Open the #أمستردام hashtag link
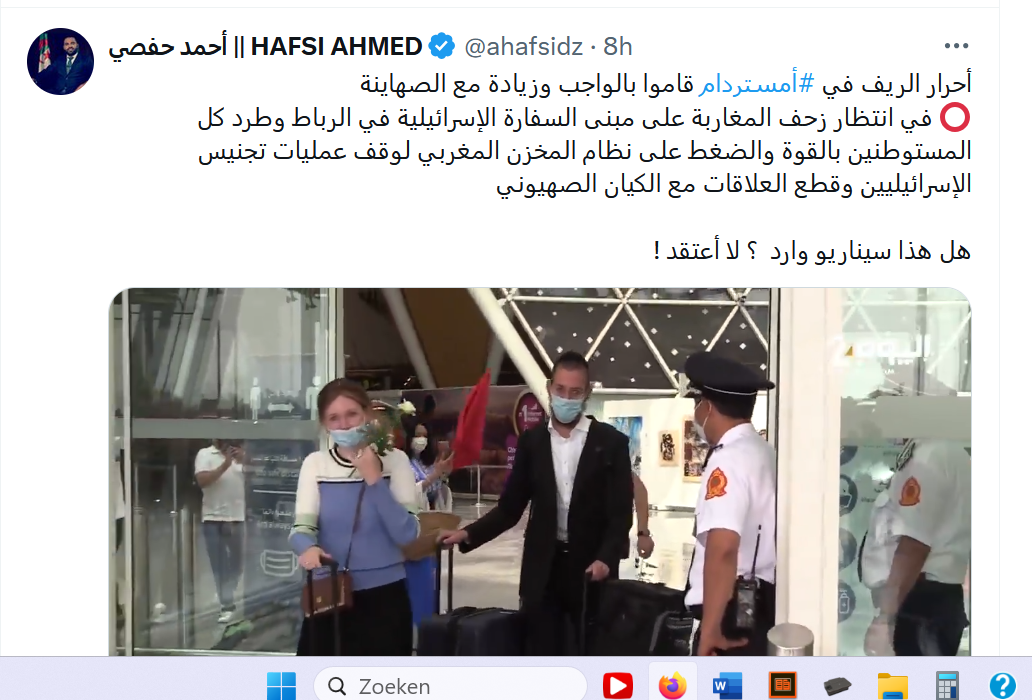This screenshot has height=700, width=1032. pyautogui.click(x=756, y=84)
